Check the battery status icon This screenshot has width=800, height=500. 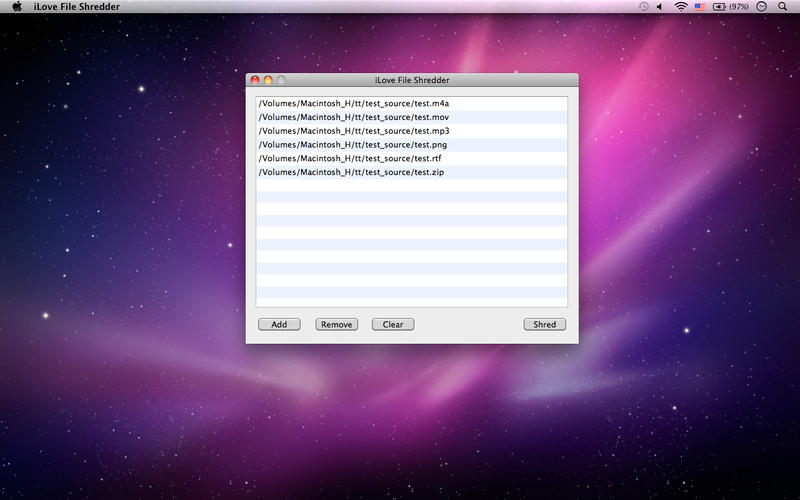pos(731,7)
